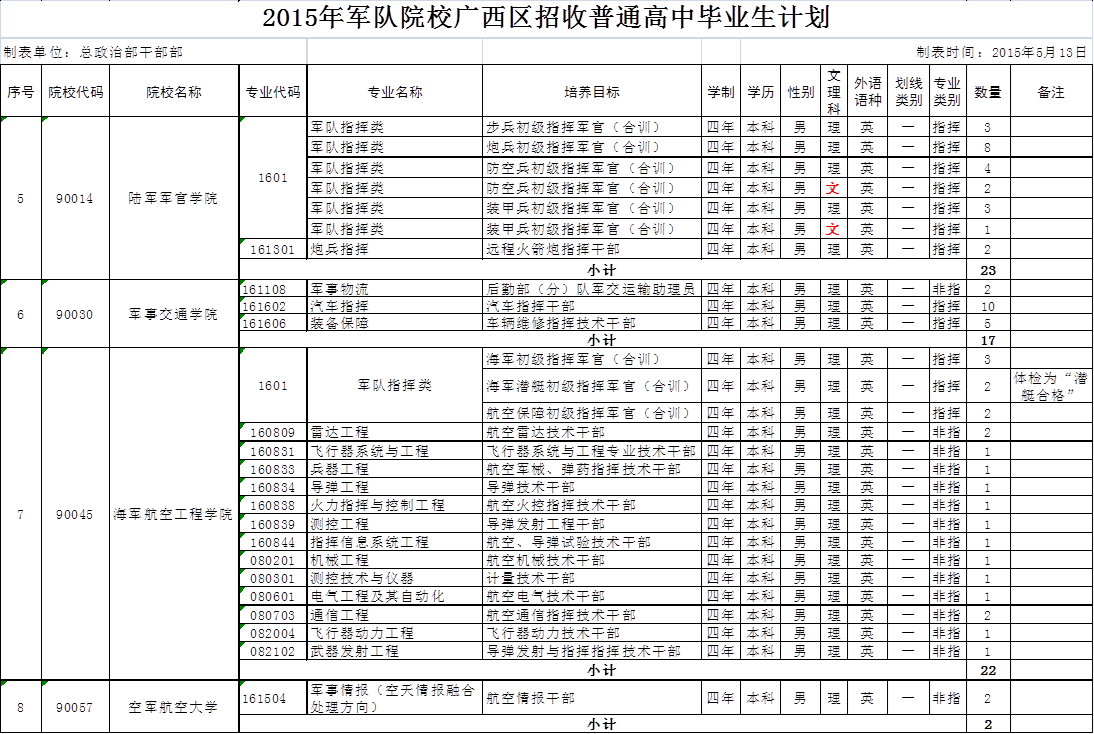Select the 空军航空大学 school name cell
The image size is (1094, 734).
coord(174,707)
